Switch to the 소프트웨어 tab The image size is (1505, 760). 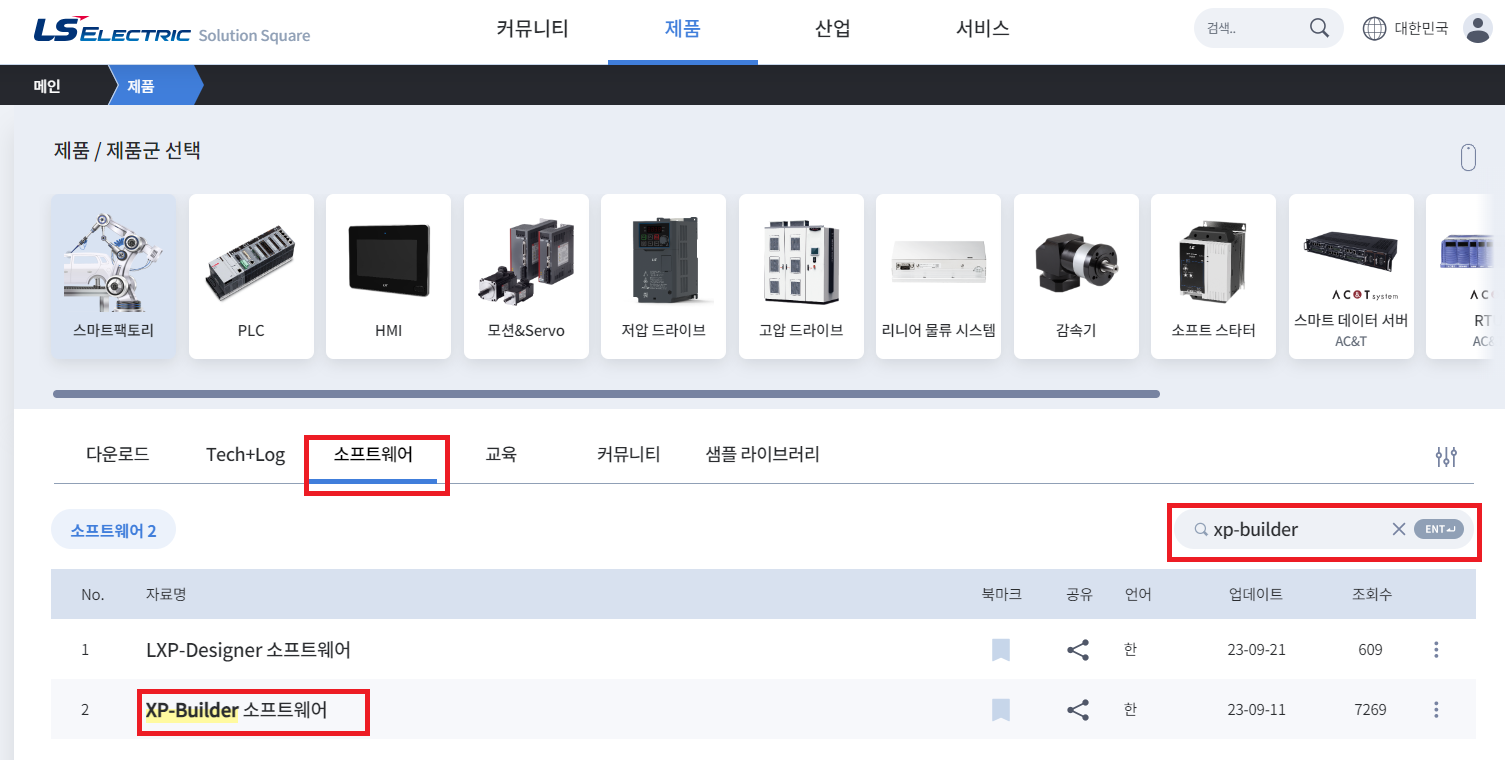click(x=373, y=454)
